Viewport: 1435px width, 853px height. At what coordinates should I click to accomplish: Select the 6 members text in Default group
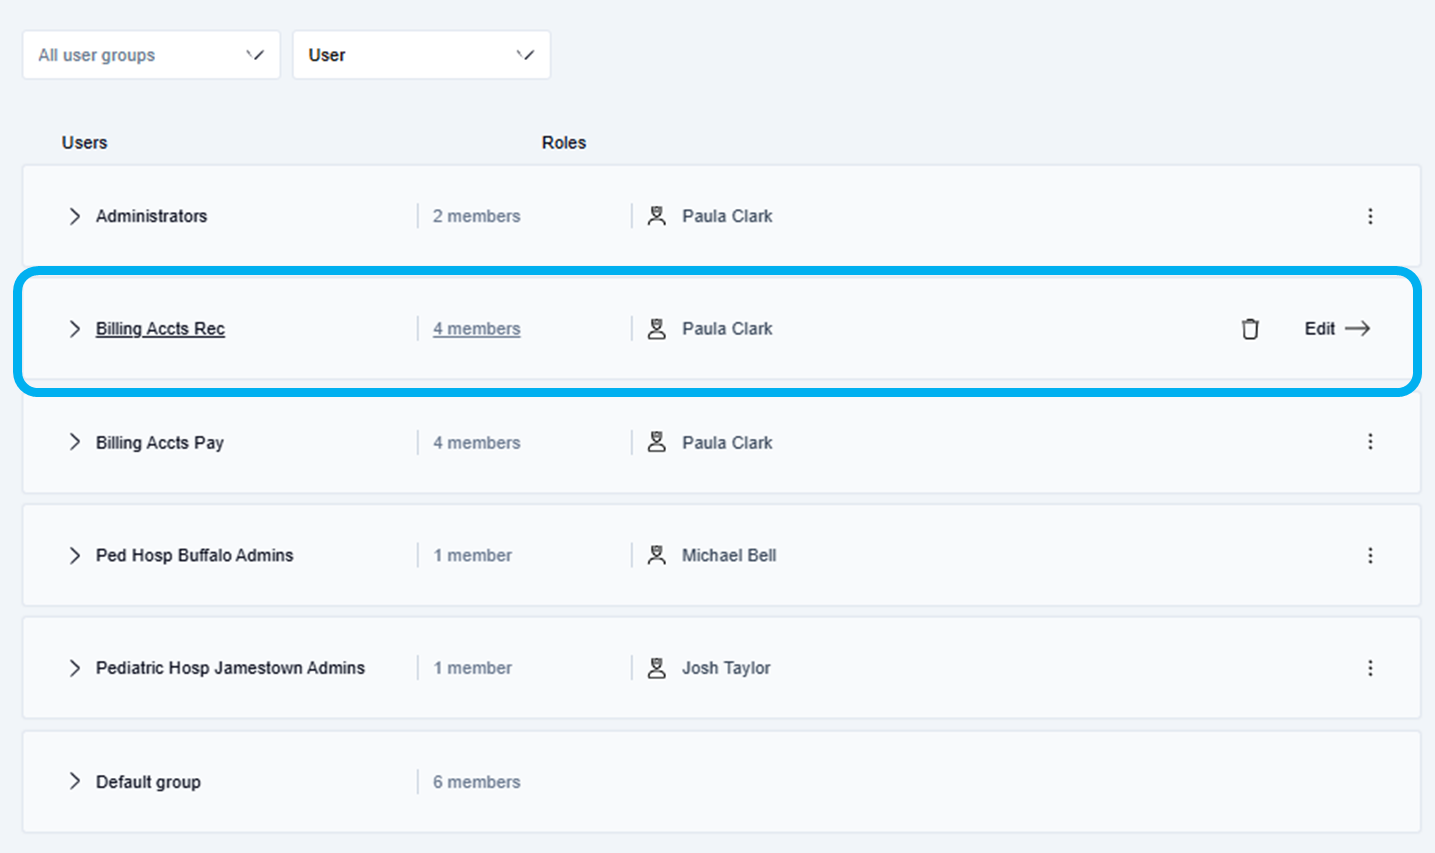tap(476, 782)
